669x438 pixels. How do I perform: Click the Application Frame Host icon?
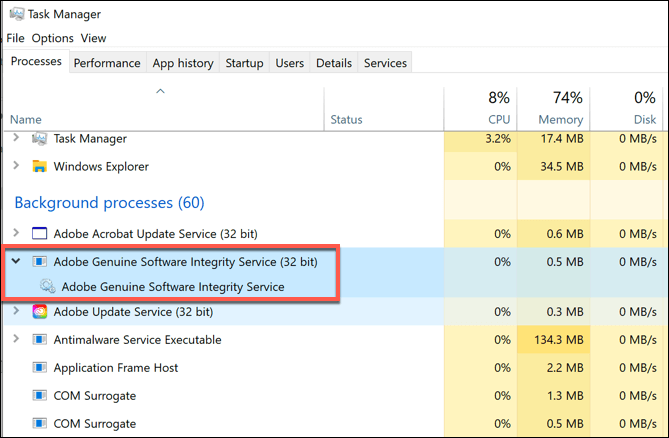[x=40, y=368]
